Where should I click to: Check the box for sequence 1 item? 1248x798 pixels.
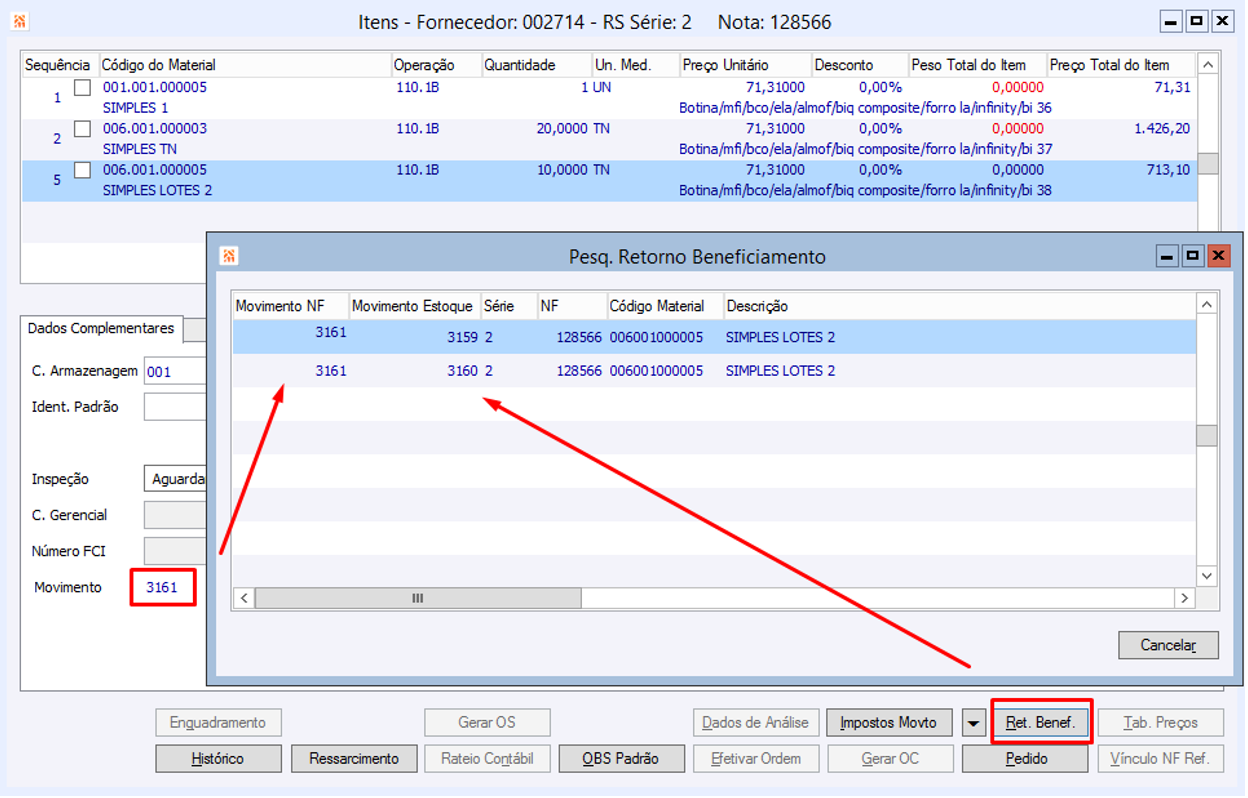point(83,87)
